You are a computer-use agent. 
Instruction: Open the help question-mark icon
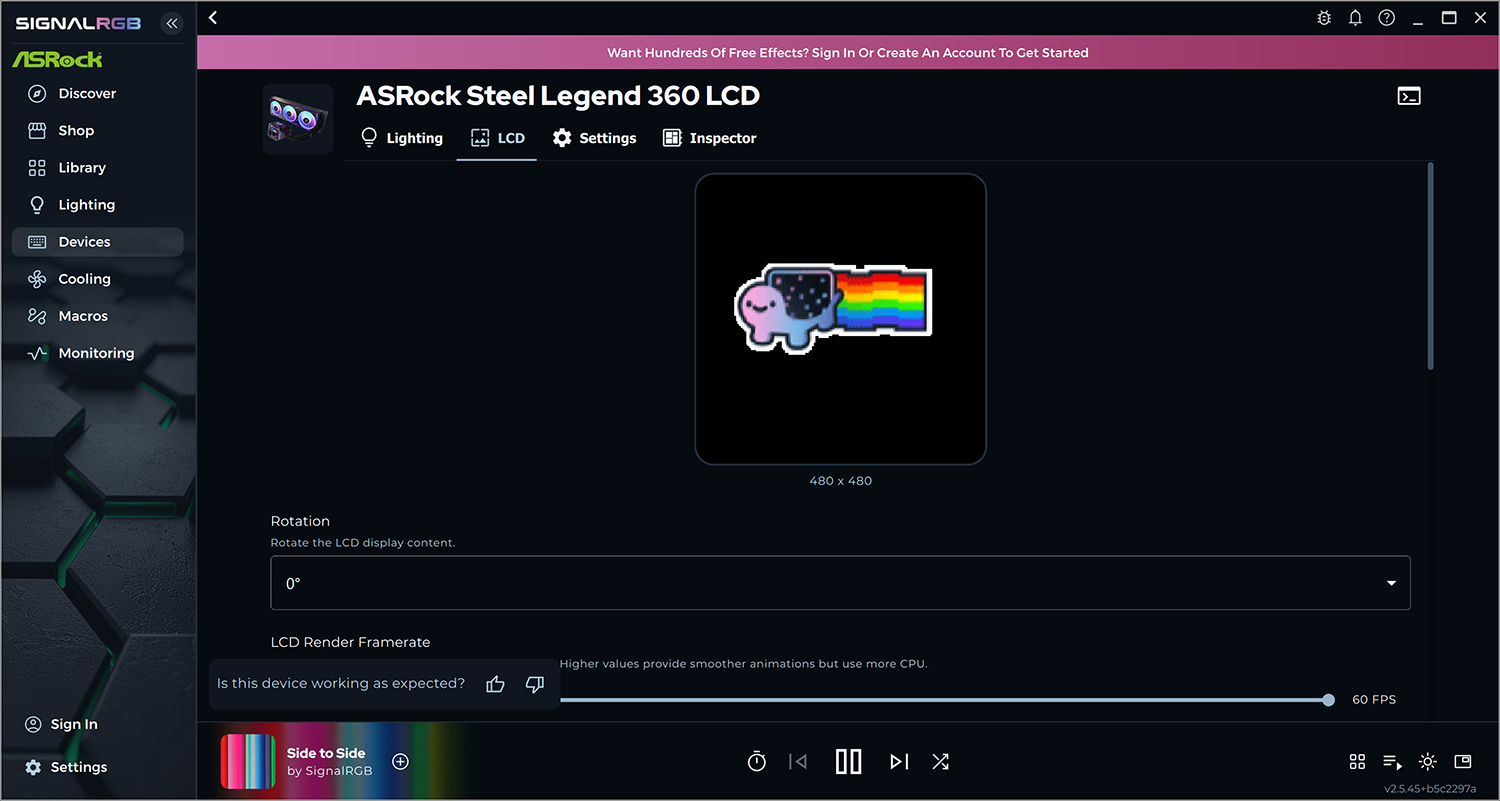tap(1386, 18)
